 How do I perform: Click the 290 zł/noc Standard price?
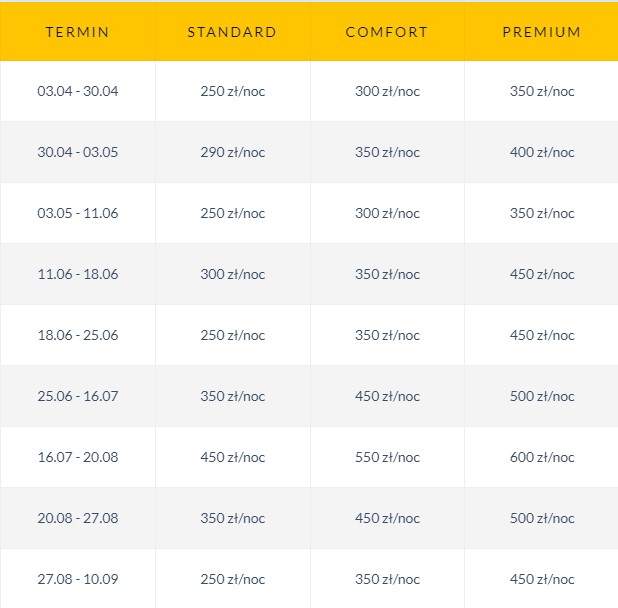point(232,152)
